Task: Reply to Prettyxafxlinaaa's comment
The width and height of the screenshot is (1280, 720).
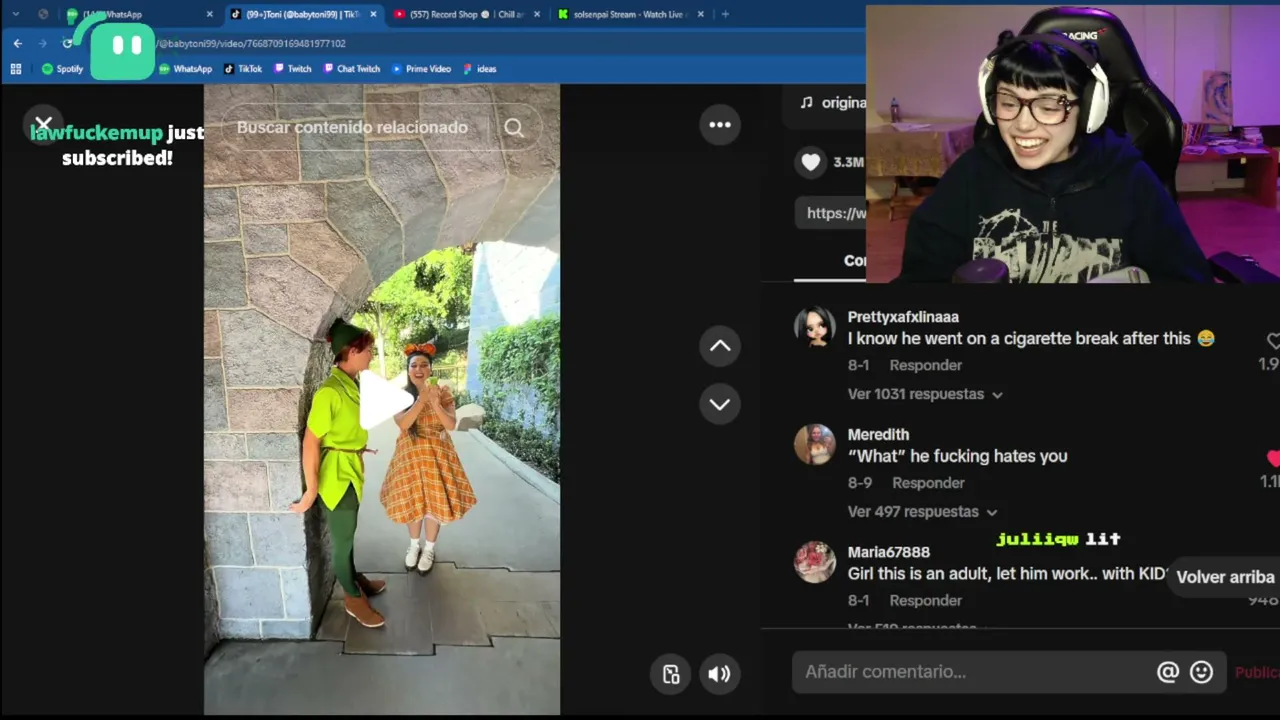Action: click(x=926, y=366)
